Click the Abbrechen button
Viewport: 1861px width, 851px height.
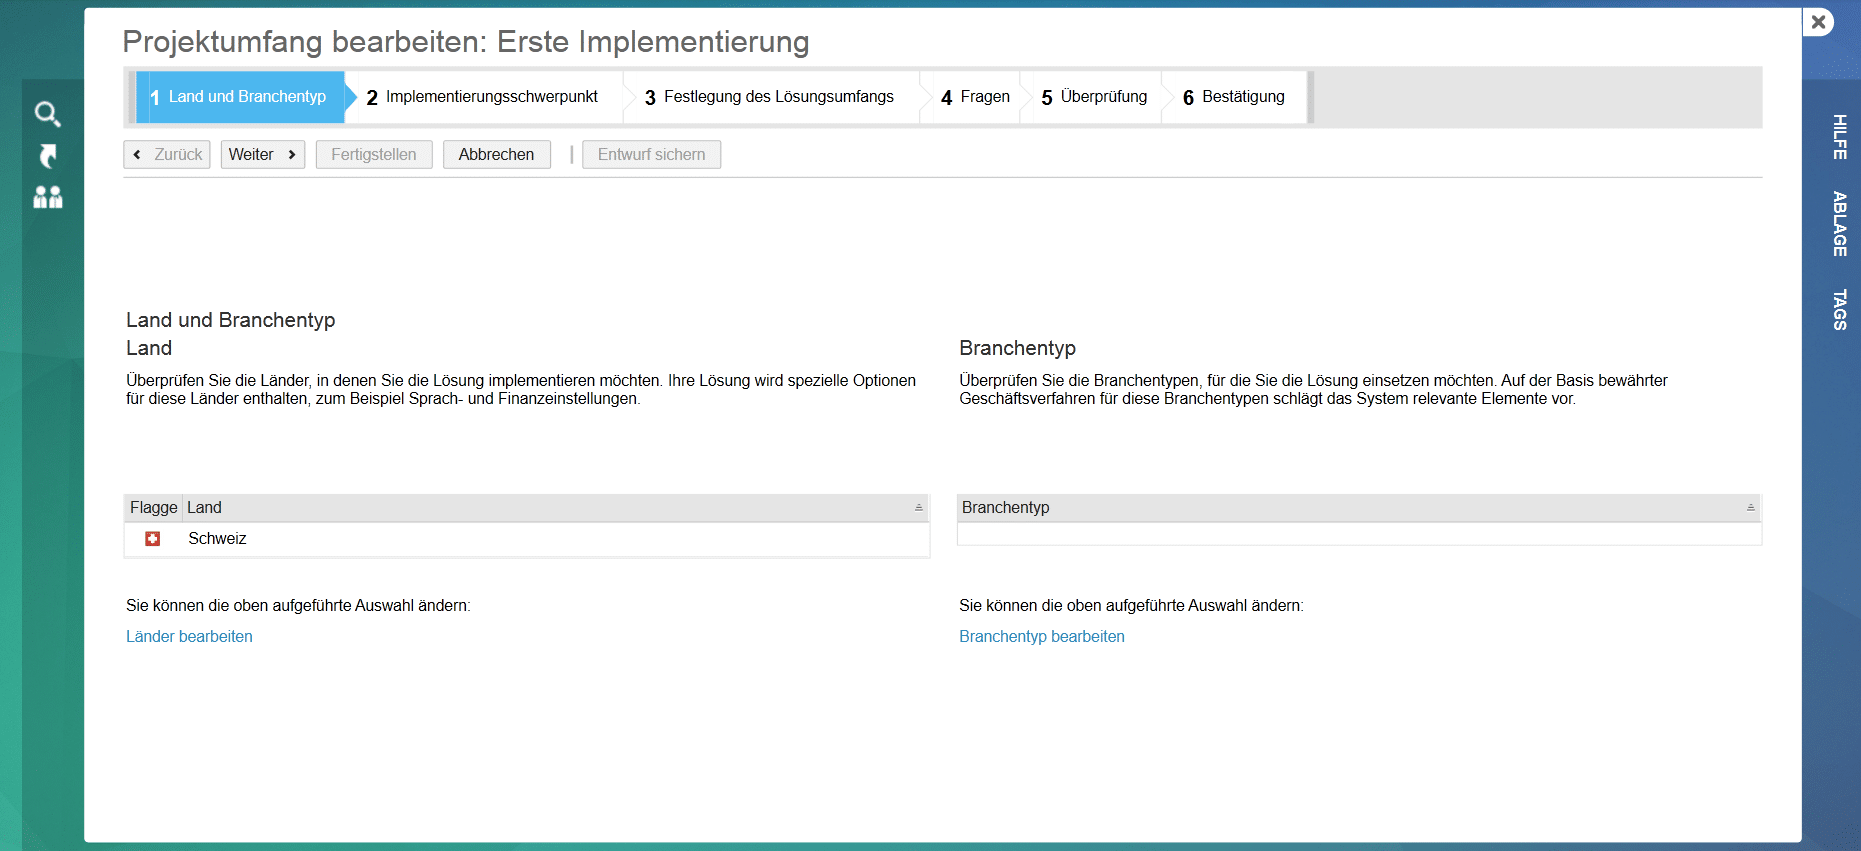(496, 155)
